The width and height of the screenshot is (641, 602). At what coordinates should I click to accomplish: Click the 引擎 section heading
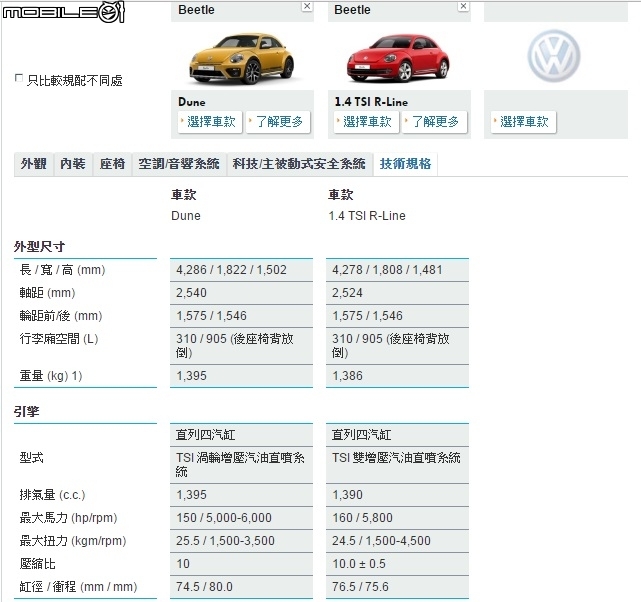[x=27, y=412]
